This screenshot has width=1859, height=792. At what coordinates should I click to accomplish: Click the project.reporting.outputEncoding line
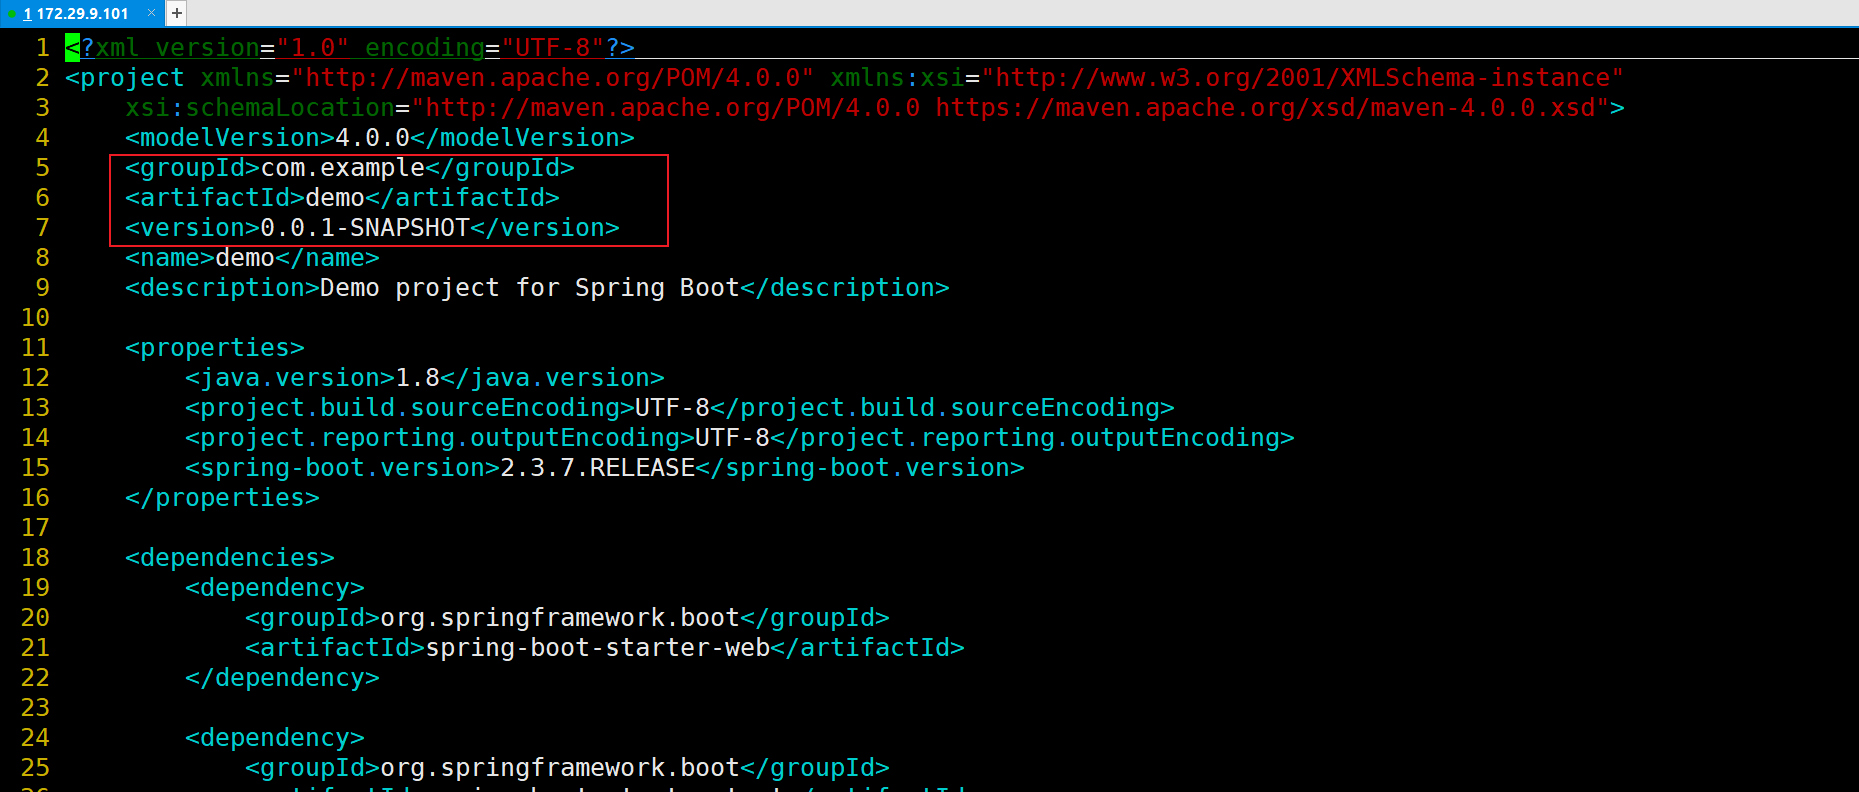point(740,438)
